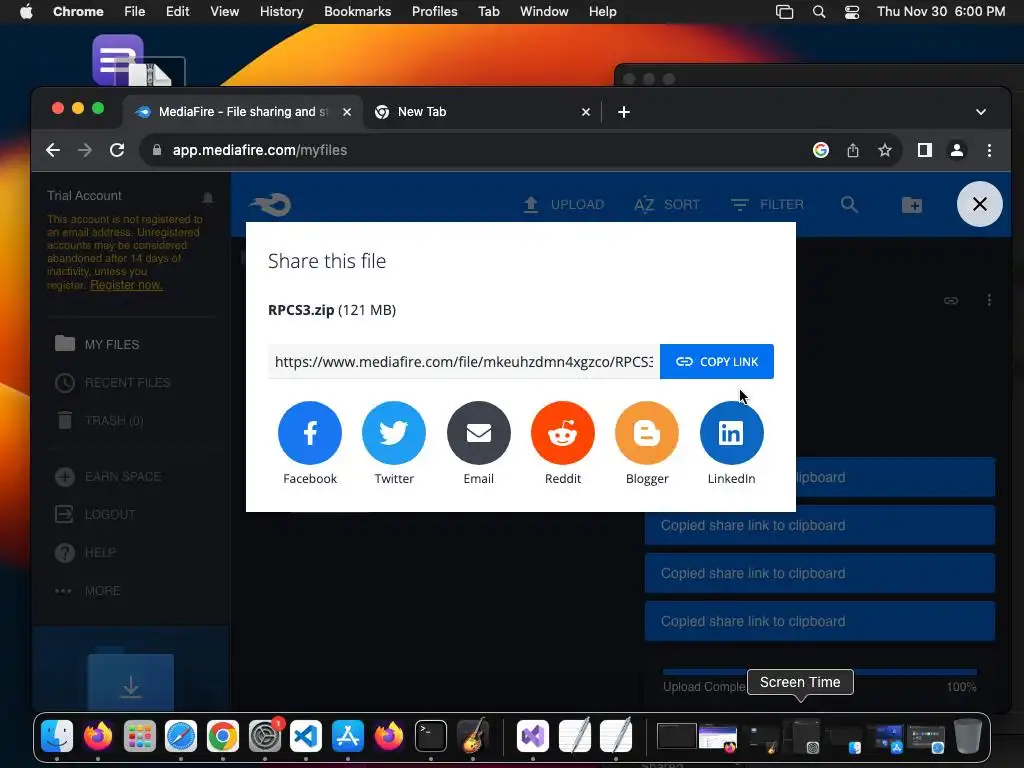Share the file via LinkedIn icon

click(x=731, y=433)
